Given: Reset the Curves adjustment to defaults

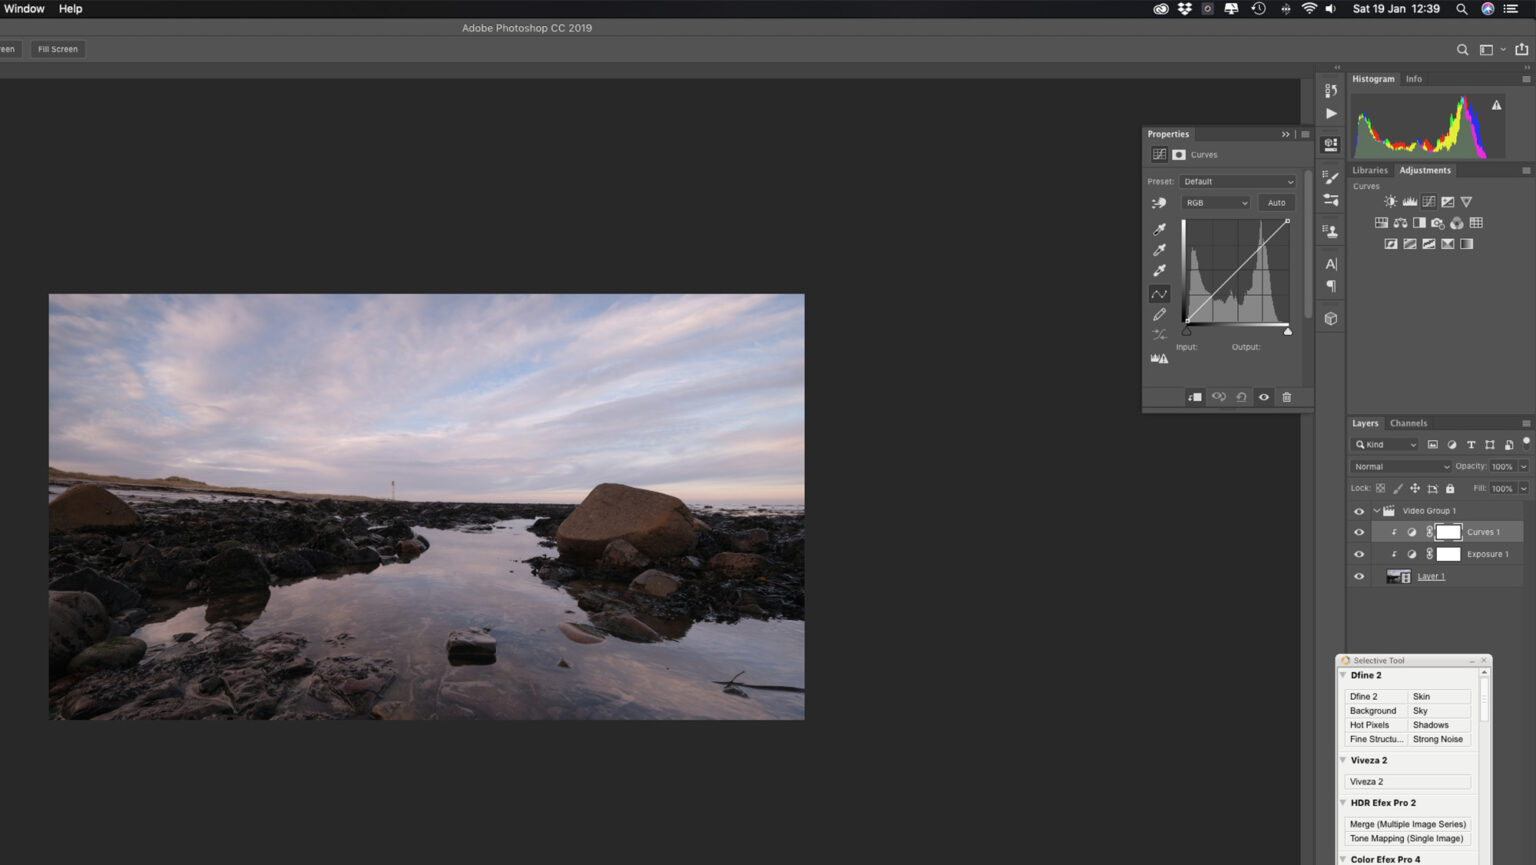Looking at the screenshot, I should (1241, 397).
